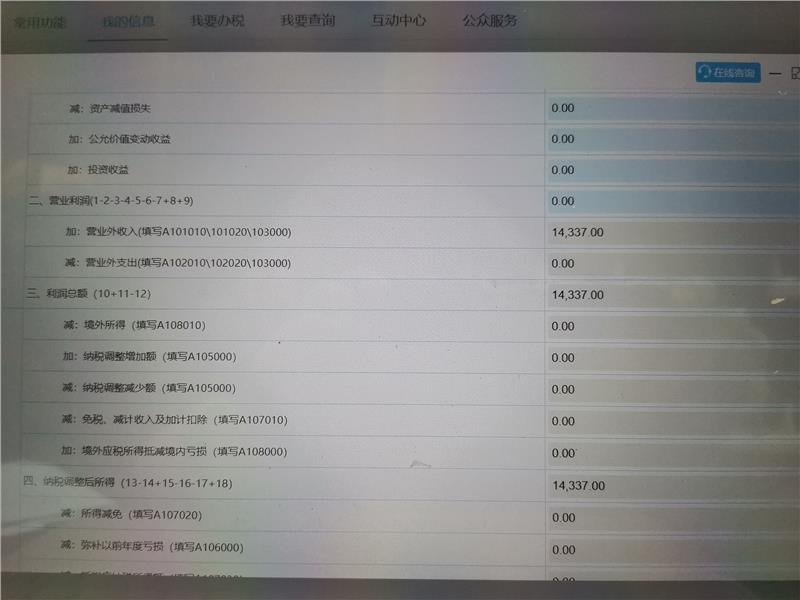This screenshot has width=800, height=600.
Task: Open the 在线咨询 online consultation button
Action: (x=728, y=73)
